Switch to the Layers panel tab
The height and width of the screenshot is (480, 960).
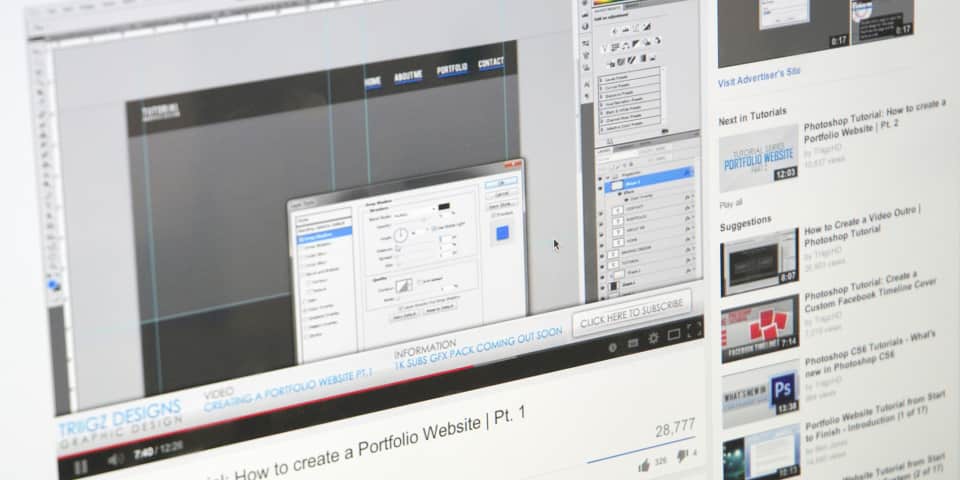click(x=603, y=151)
